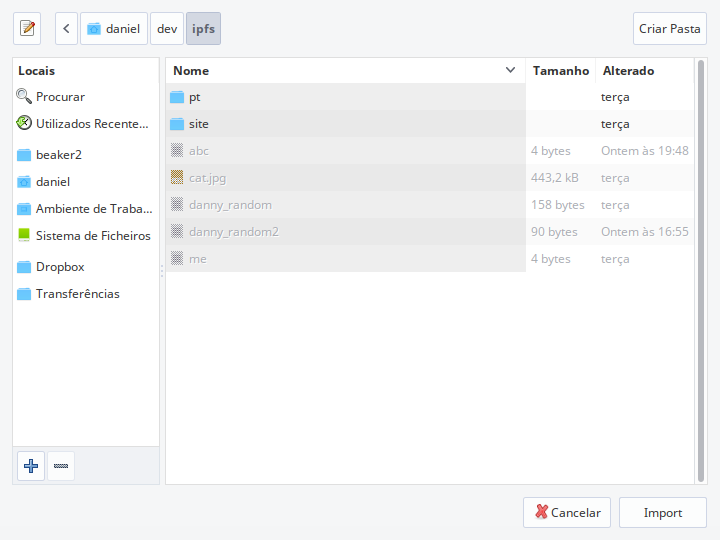720x540 pixels.
Task: Click the Criar Pasta button
Action: (x=669, y=28)
